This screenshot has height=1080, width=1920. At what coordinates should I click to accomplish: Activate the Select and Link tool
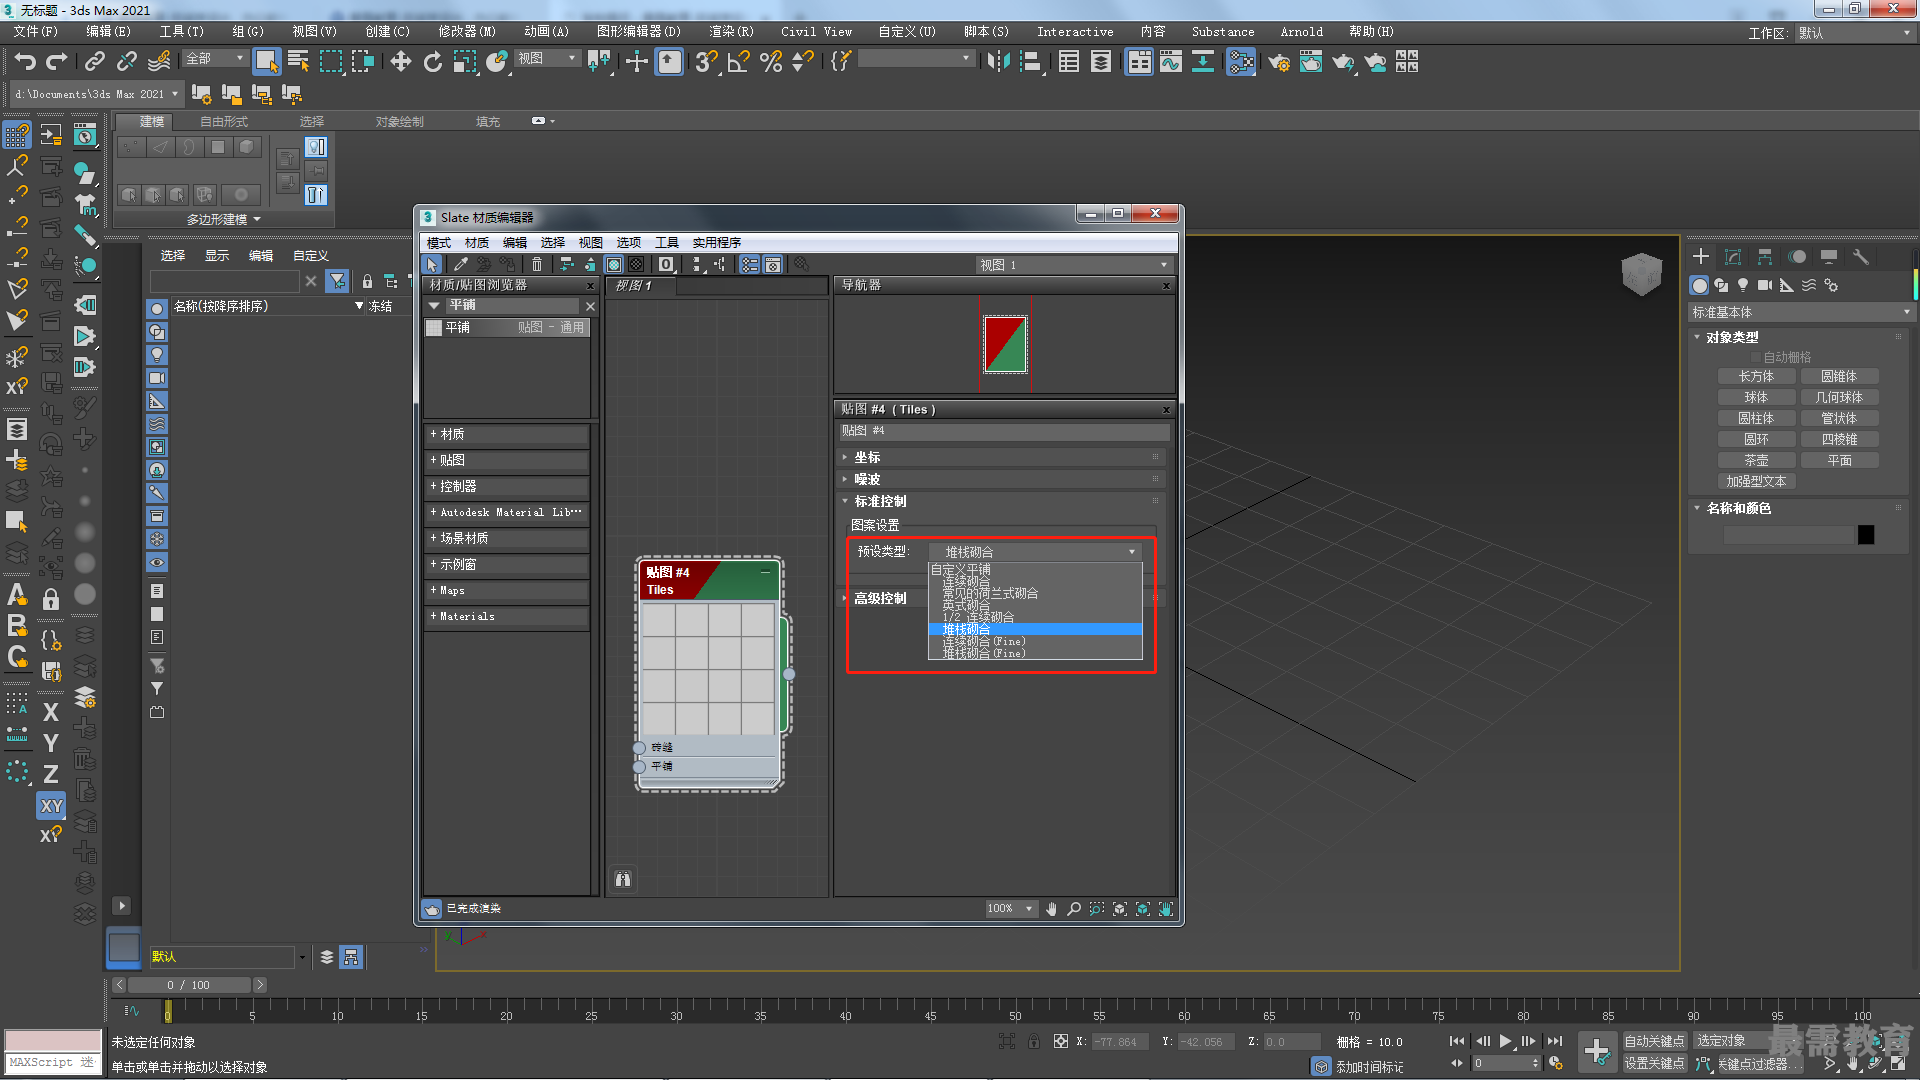[x=95, y=62]
